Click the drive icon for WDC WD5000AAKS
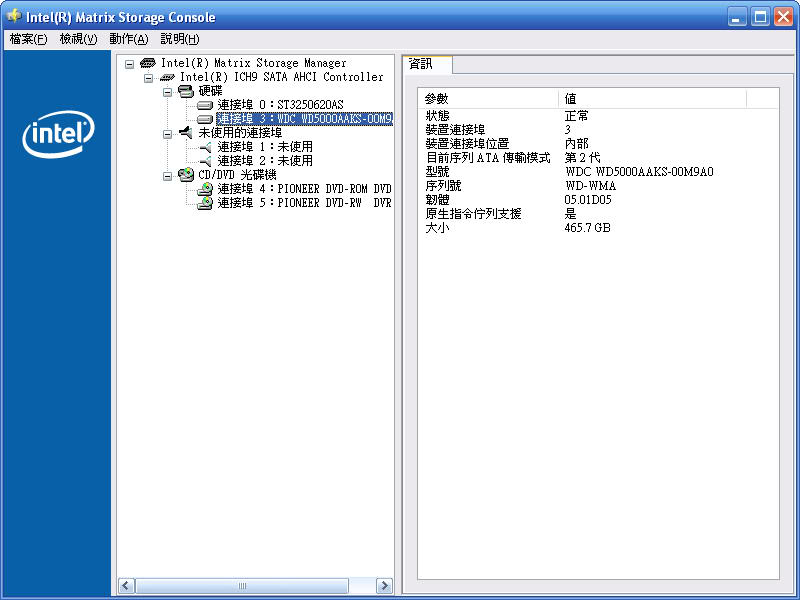Viewport: 800px width, 600px height. tap(205, 119)
